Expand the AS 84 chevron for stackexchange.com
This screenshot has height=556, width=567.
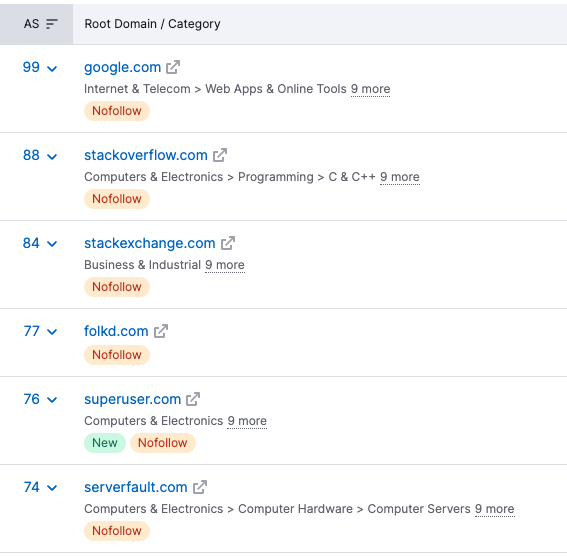tap(52, 244)
